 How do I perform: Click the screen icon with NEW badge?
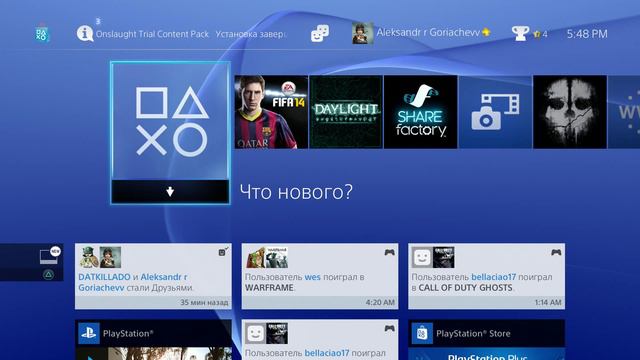pos(50,256)
